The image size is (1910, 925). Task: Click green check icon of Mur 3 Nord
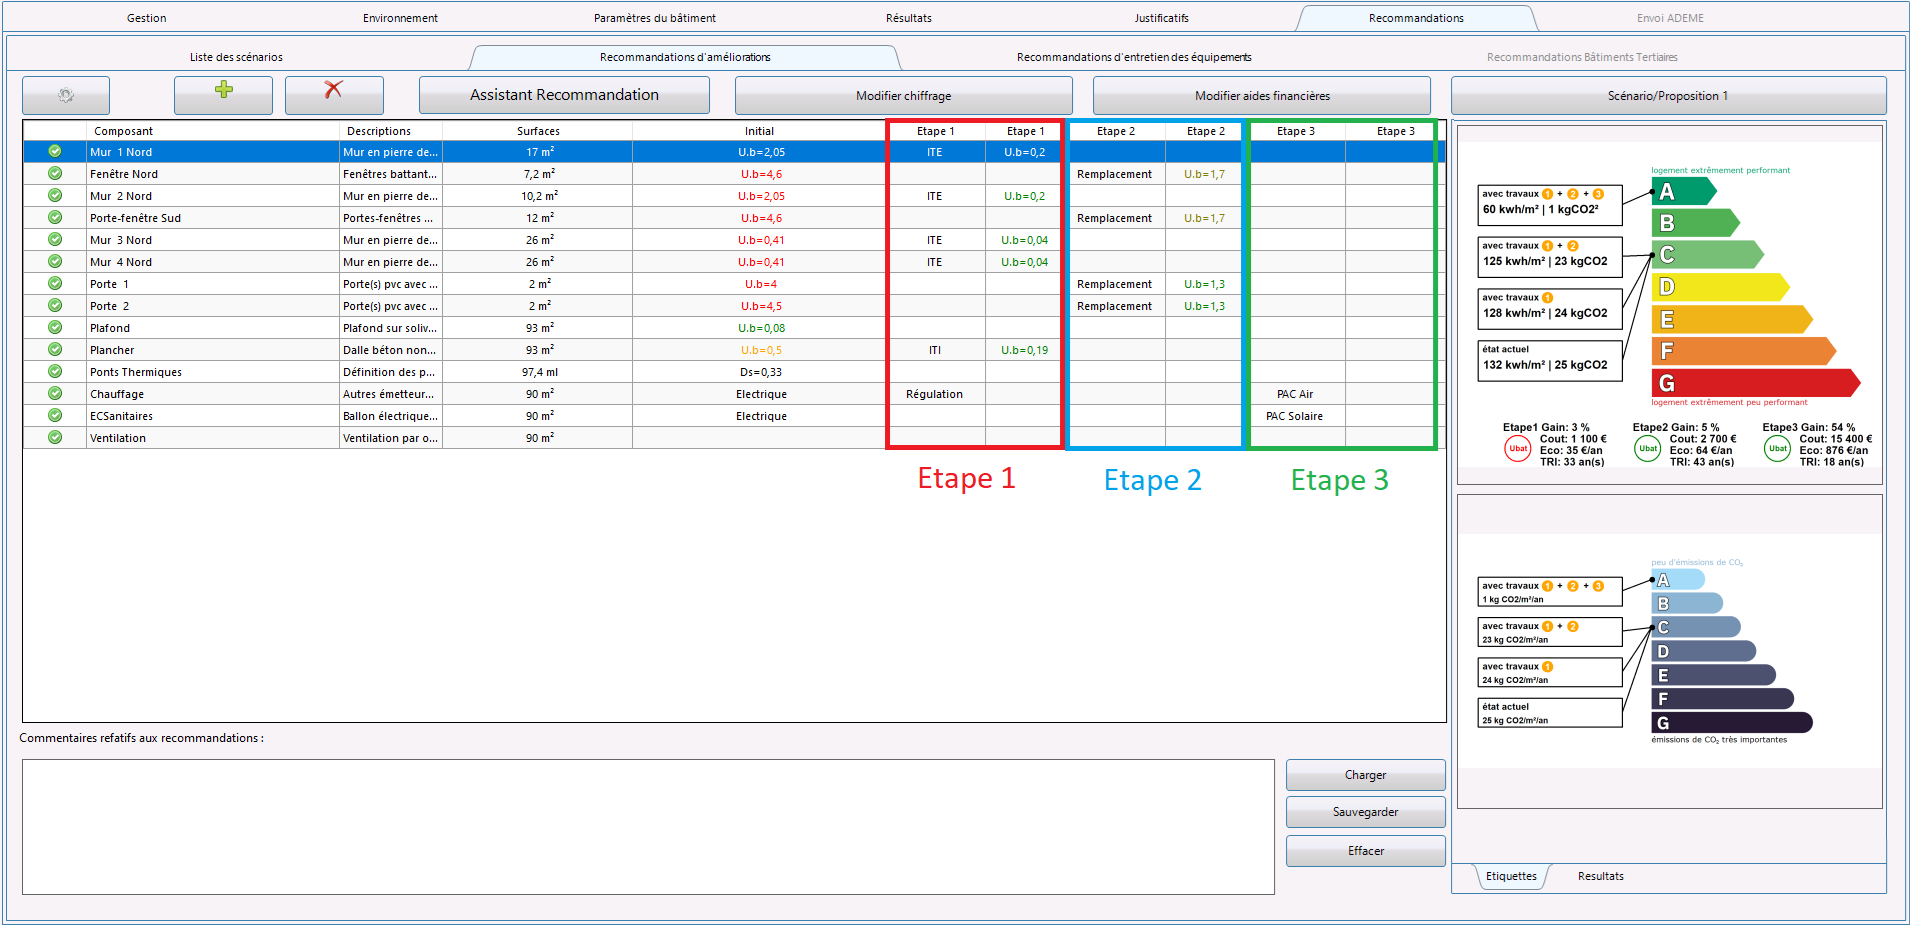pyautogui.click(x=55, y=240)
